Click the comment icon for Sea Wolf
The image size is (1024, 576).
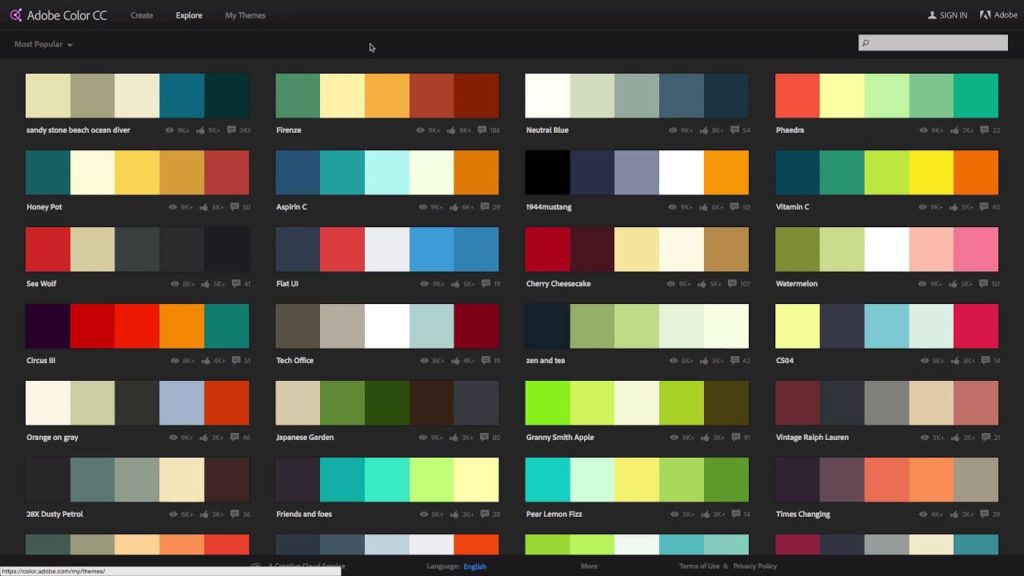(236, 283)
